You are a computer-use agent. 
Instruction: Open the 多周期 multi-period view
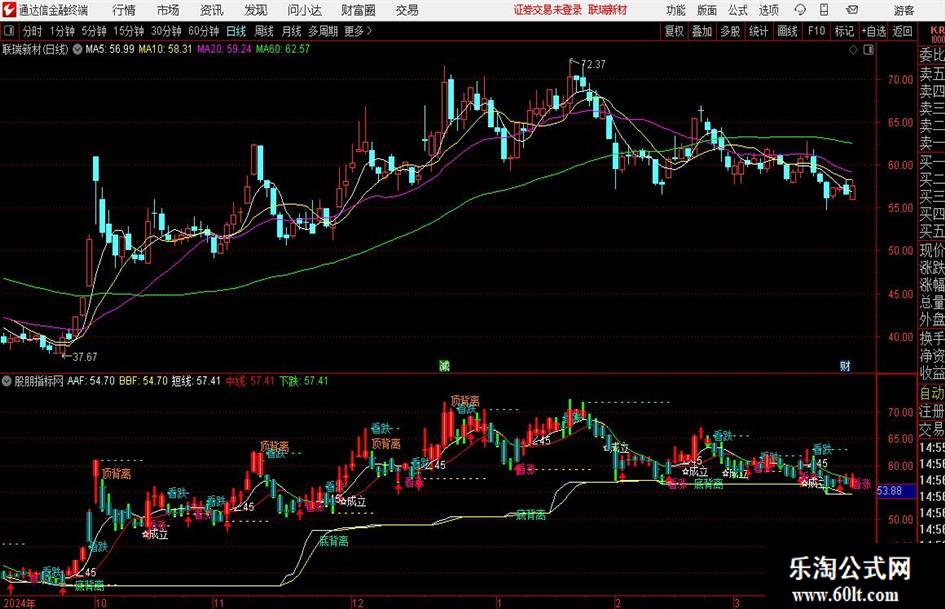pyautogui.click(x=323, y=31)
